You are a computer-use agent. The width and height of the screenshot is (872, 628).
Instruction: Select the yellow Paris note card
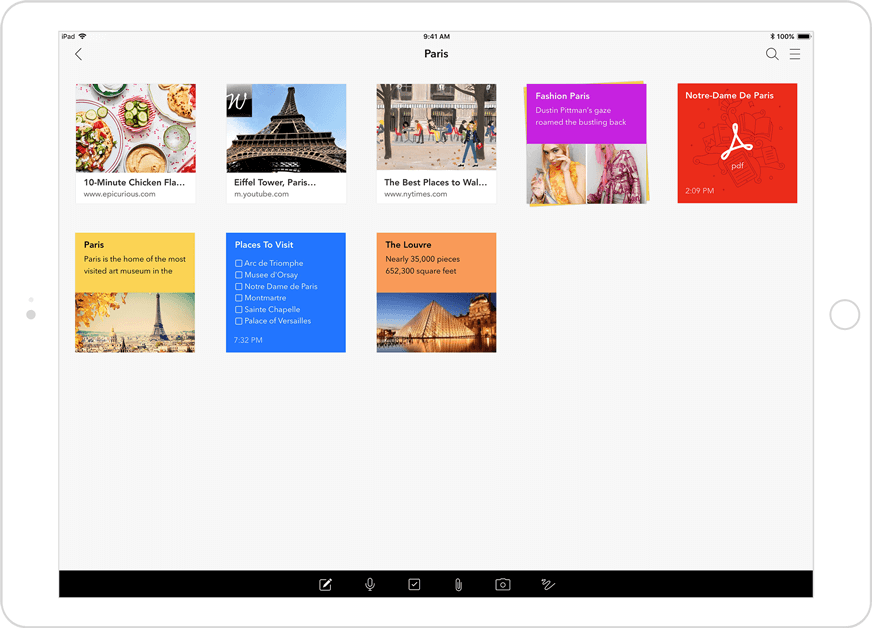pyautogui.click(x=135, y=292)
